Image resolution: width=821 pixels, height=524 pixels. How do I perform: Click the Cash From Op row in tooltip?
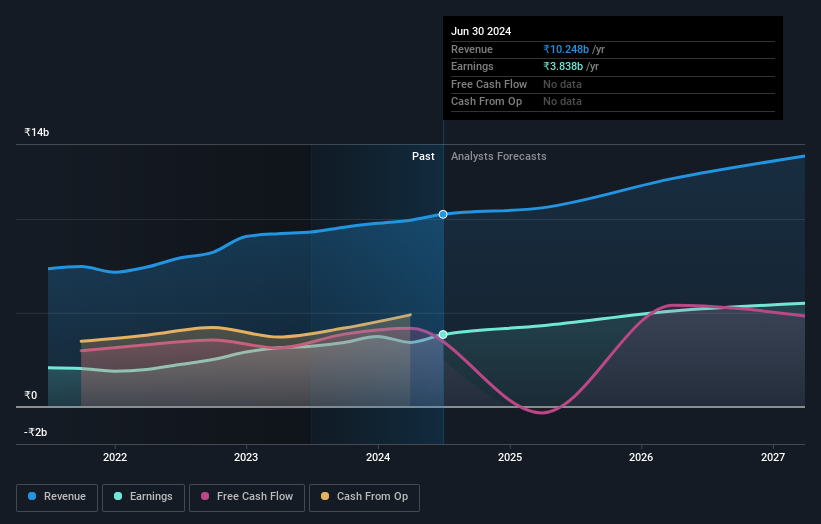613,102
